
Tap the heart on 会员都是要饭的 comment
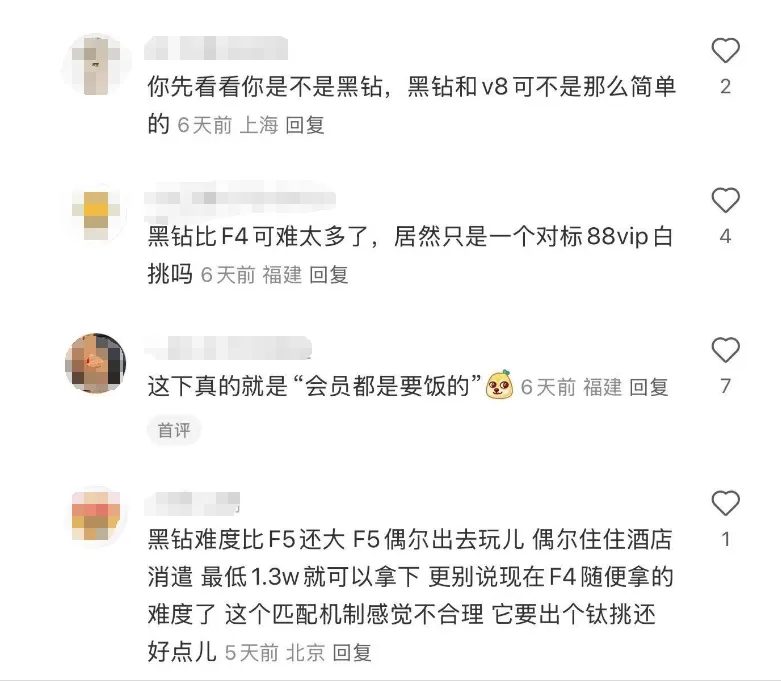(x=725, y=349)
